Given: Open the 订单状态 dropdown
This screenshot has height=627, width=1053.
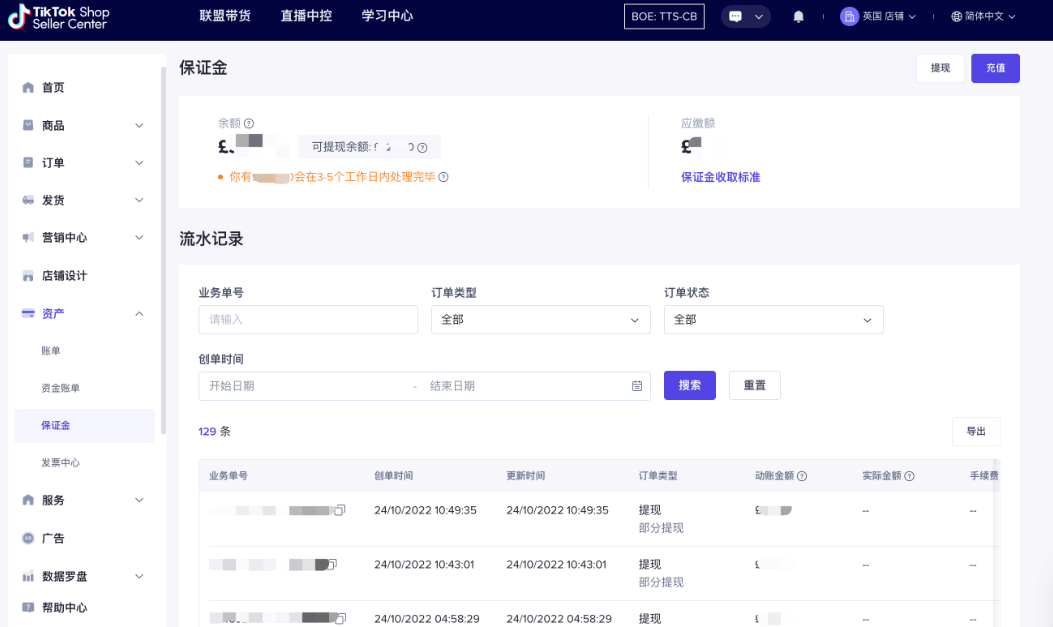Looking at the screenshot, I should coord(770,319).
